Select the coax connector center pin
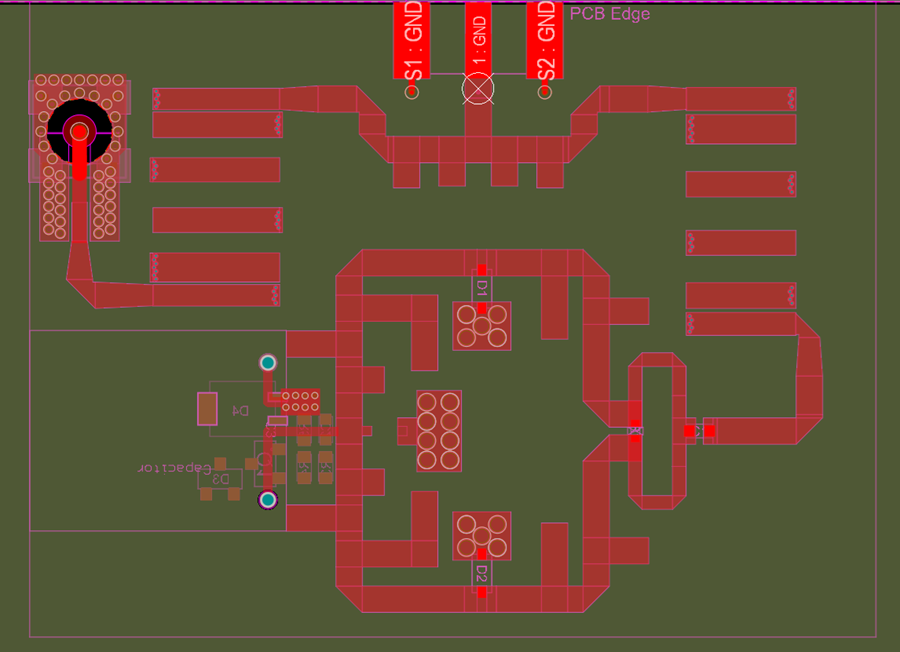900x652 pixels. pyautogui.click(x=79, y=132)
